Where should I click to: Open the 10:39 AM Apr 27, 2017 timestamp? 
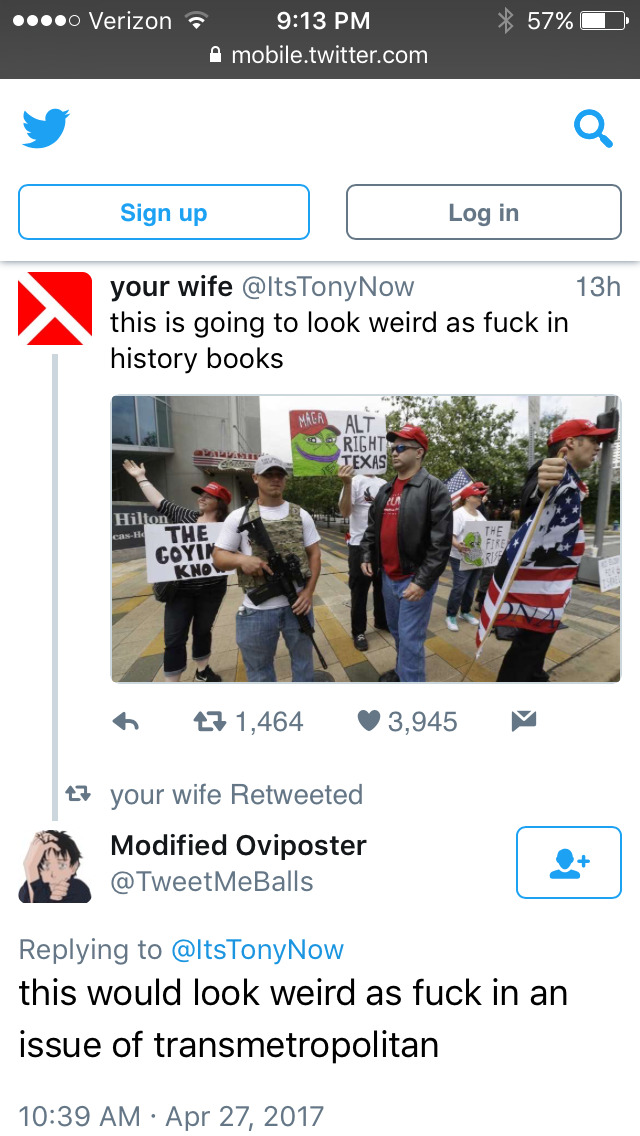tap(171, 1116)
